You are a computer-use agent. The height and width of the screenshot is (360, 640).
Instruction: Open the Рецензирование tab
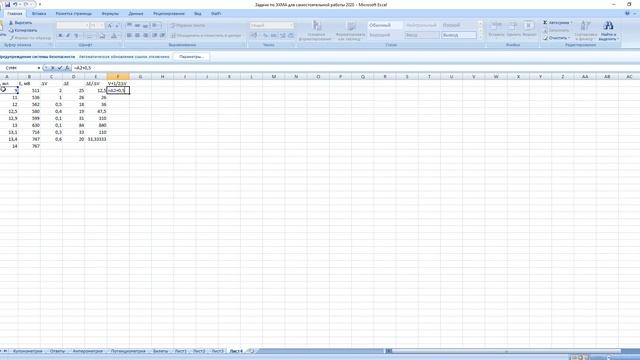tap(169, 13)
